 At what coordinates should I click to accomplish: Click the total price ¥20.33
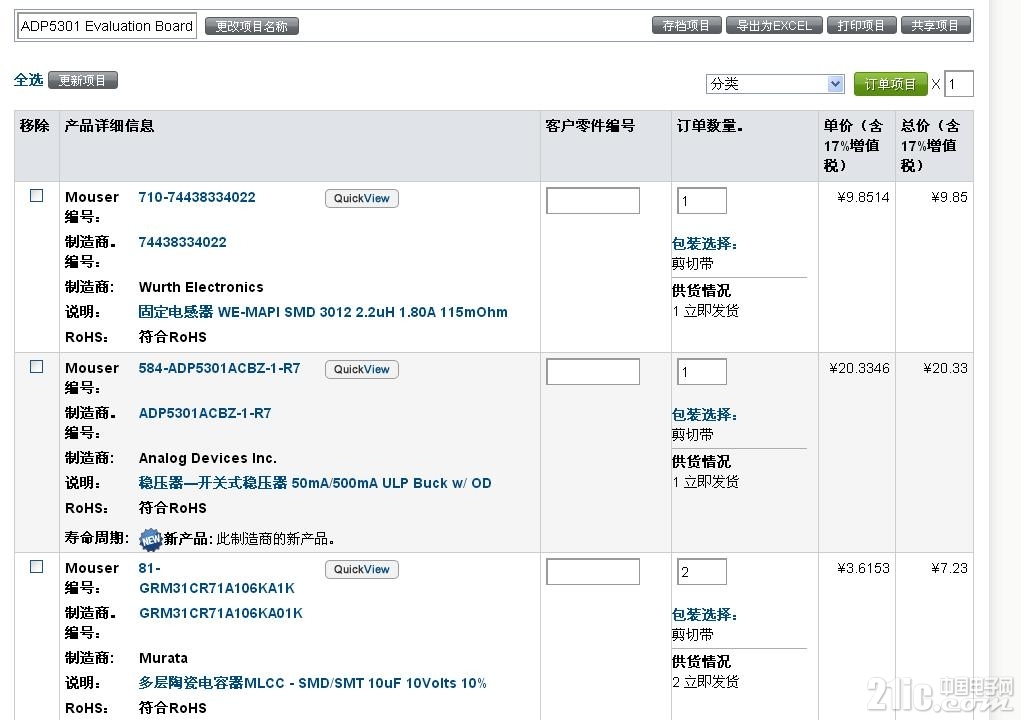945,368
